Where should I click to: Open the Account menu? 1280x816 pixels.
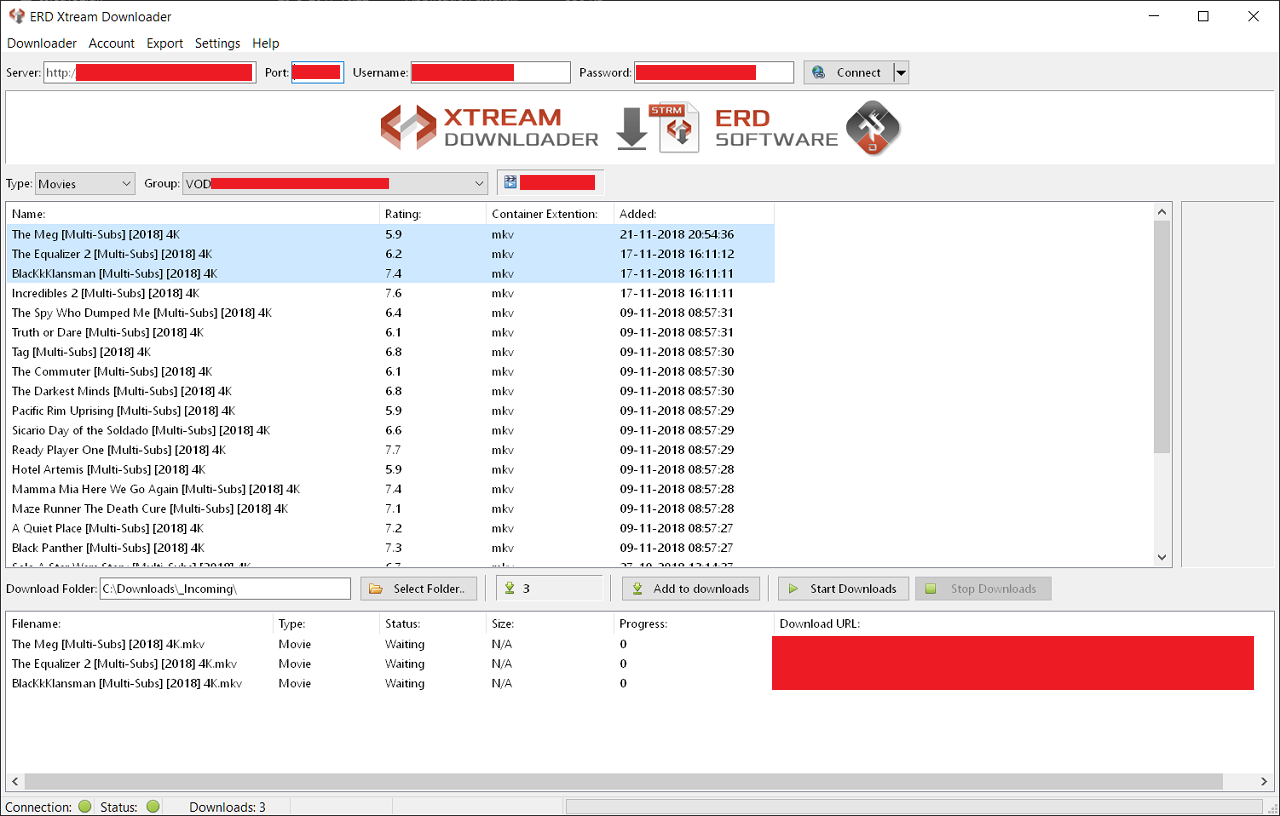click(x=112, y=43)
